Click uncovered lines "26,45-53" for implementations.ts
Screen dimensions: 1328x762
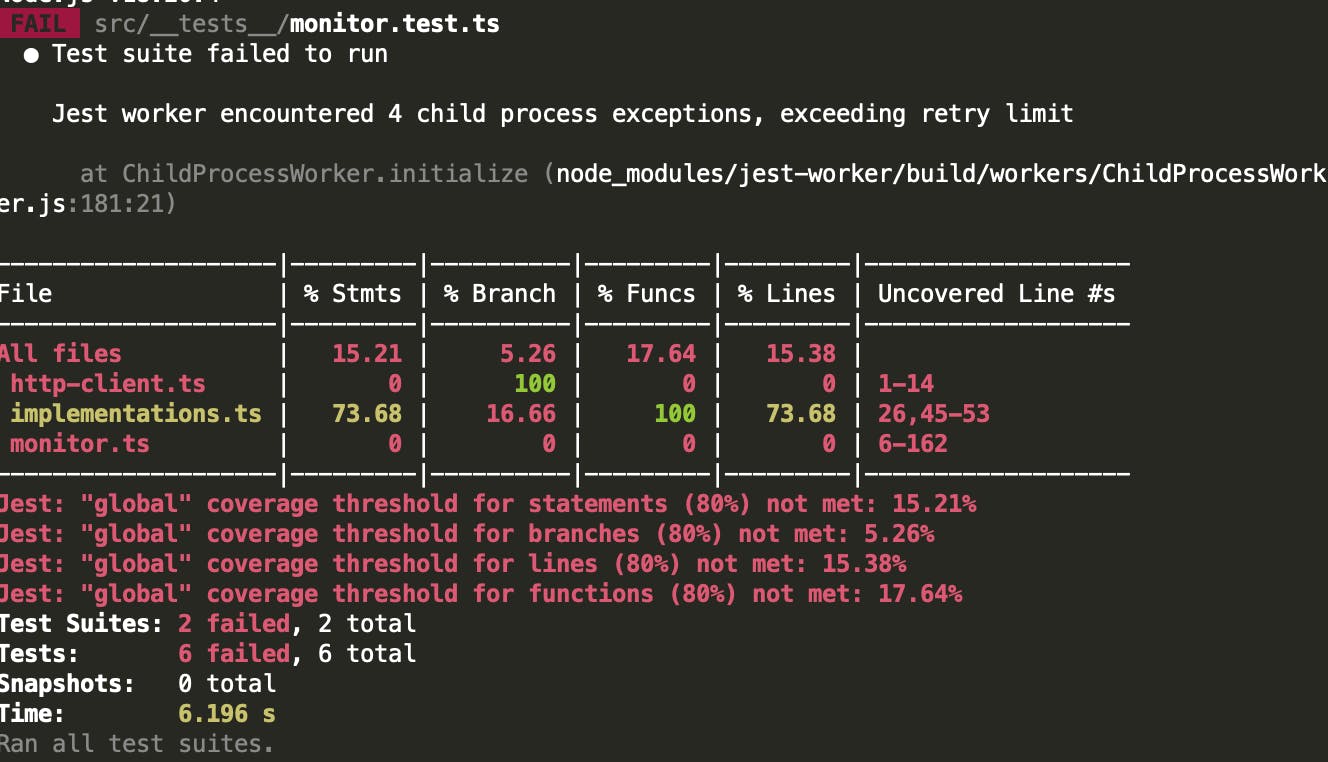933,414
